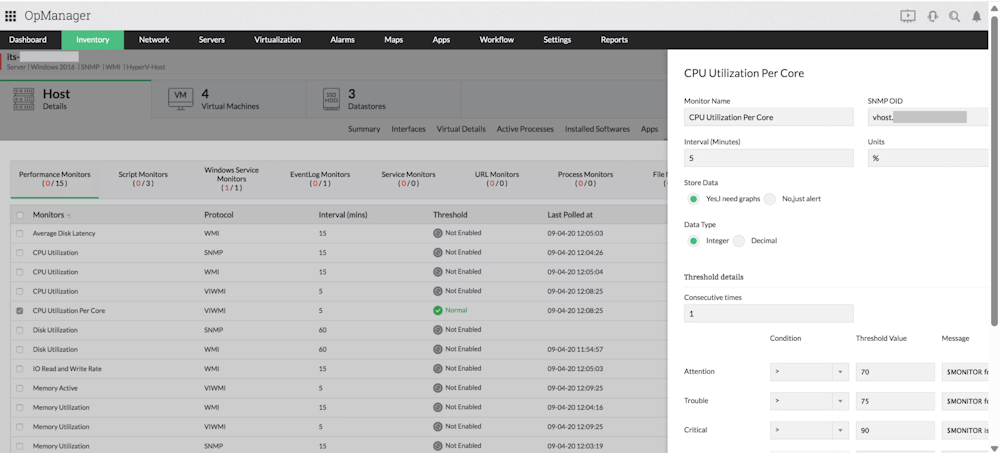Toggle the select-all checkbox in table header
The height and width of the screenshot is (453, 1000).
(x=20, y=215)
